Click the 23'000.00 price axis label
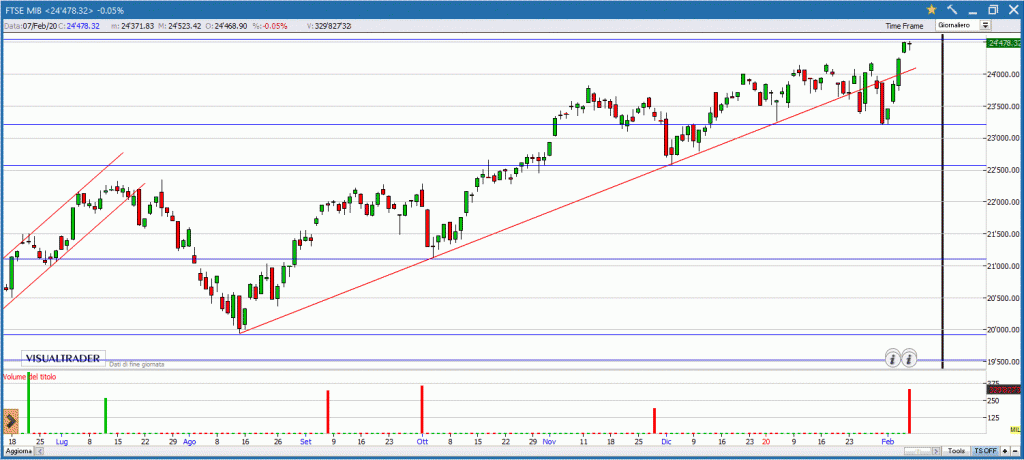1024x460 pixels. click(1004, 138)
